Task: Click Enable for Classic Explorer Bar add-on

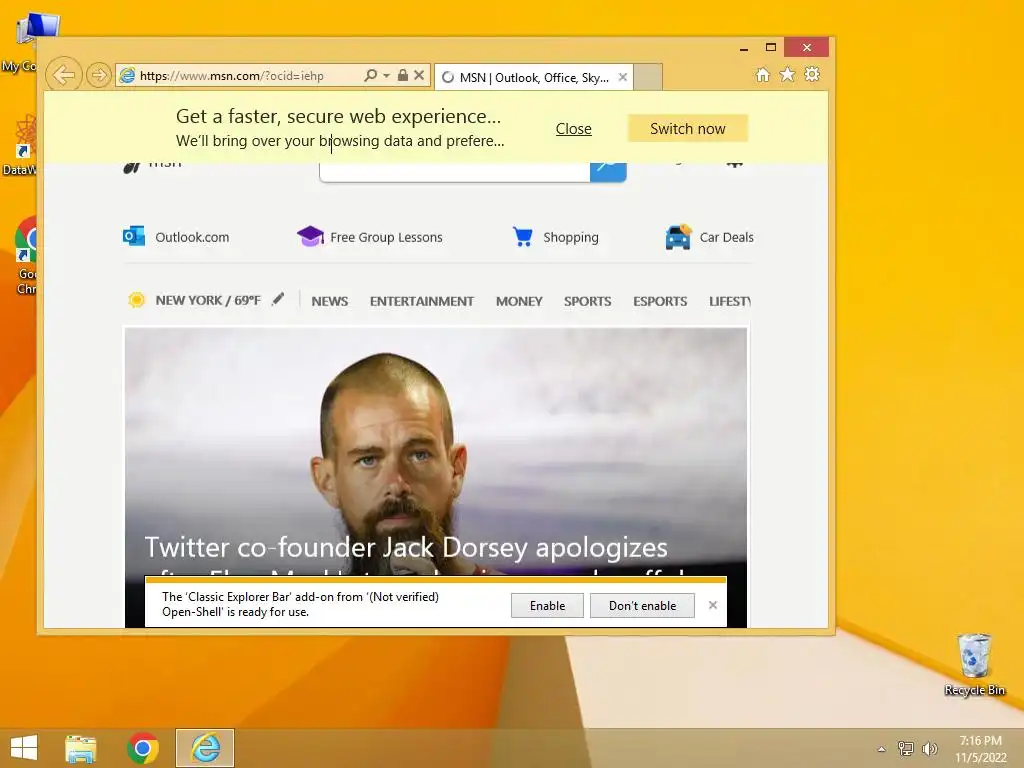Action: coord(547,605)
